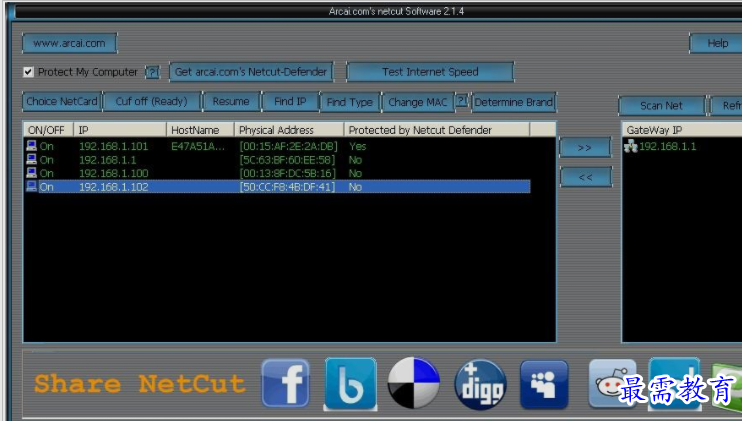Click the Reddit alien share icon
742x421 pixels.
612,384
